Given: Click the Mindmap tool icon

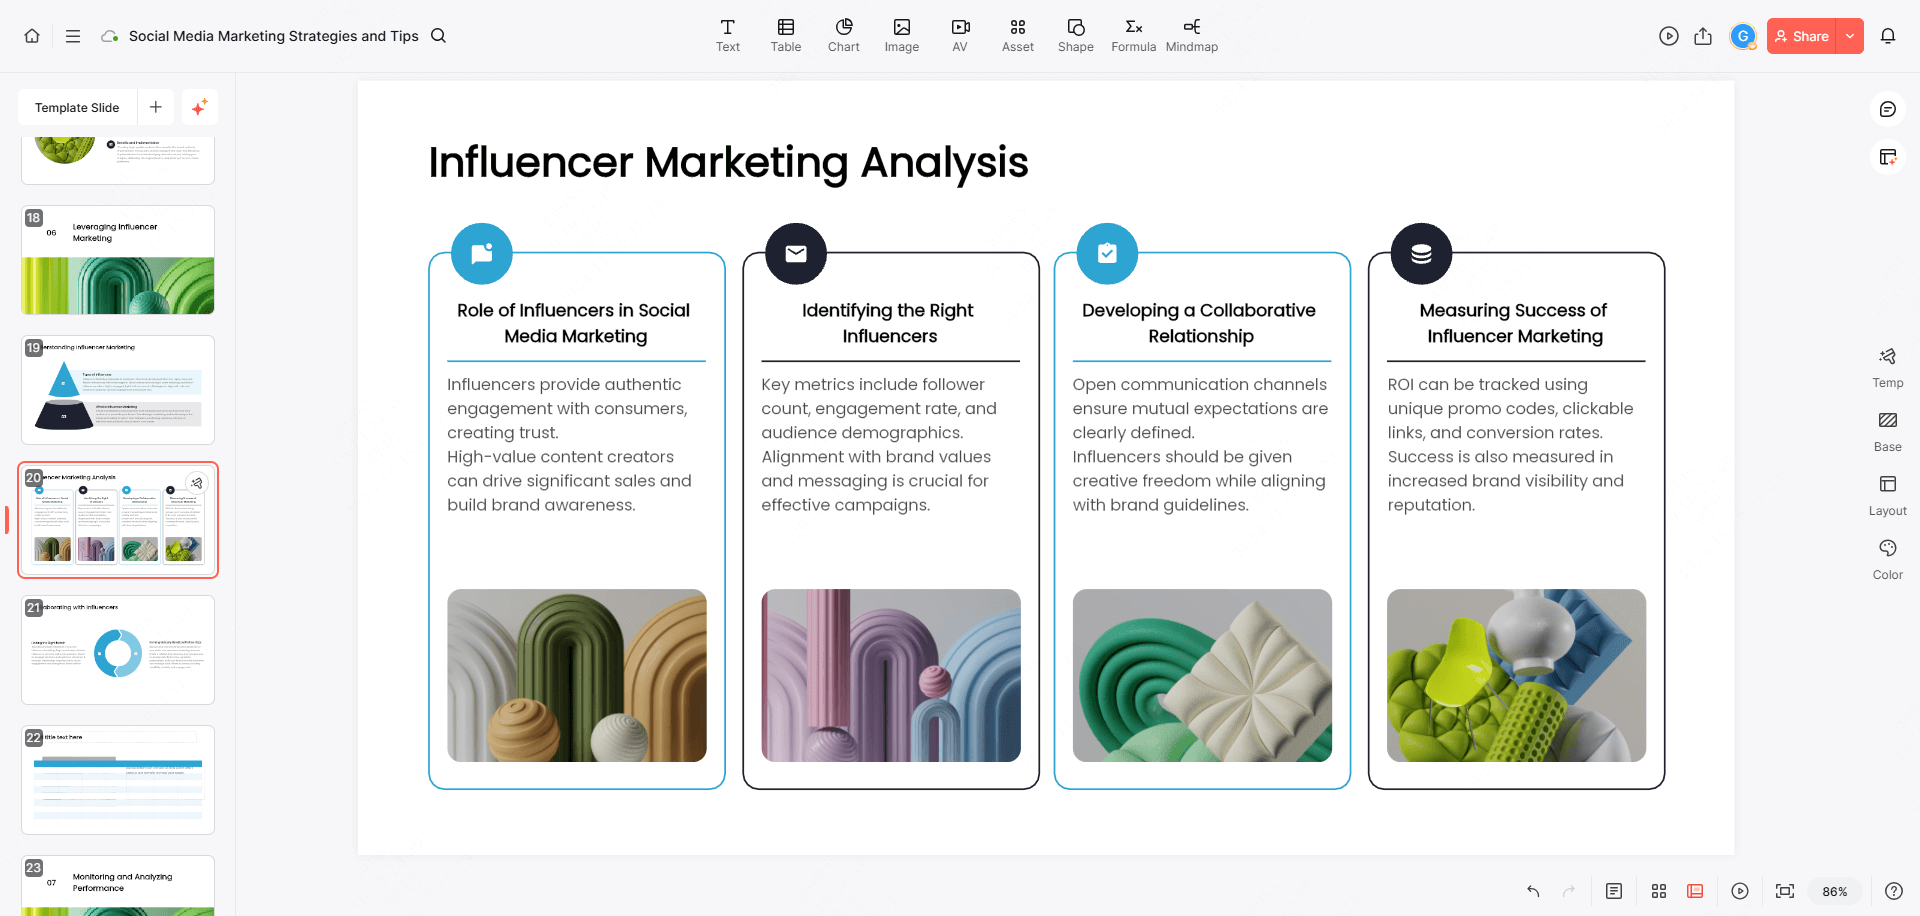Looking at the screenshot, I should pyautogui.click(x=1191, y=35).
